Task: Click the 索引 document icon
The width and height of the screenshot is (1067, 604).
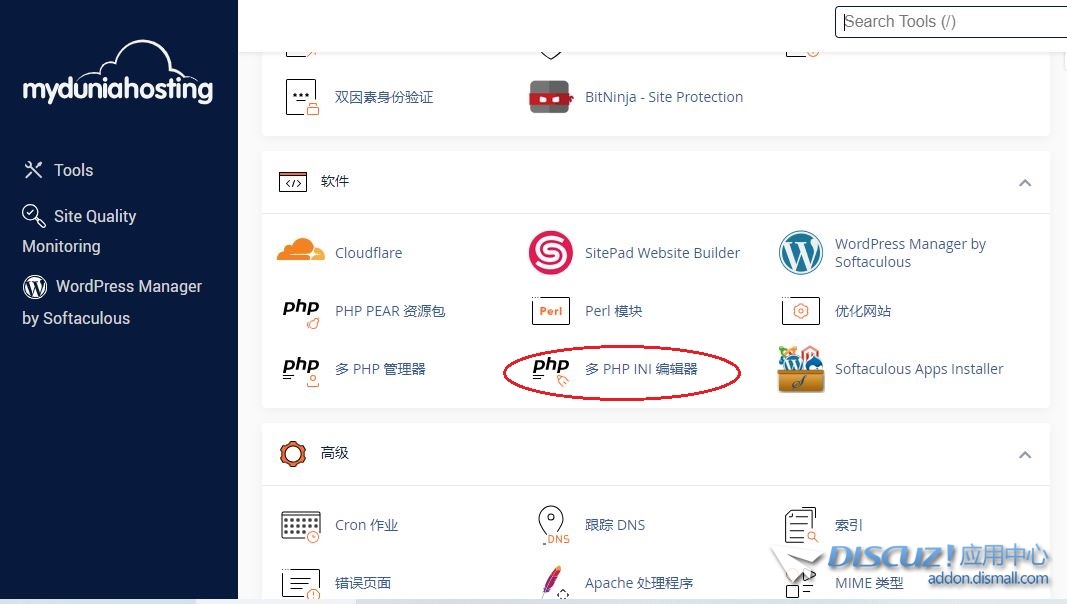Action: pos(801,525)
